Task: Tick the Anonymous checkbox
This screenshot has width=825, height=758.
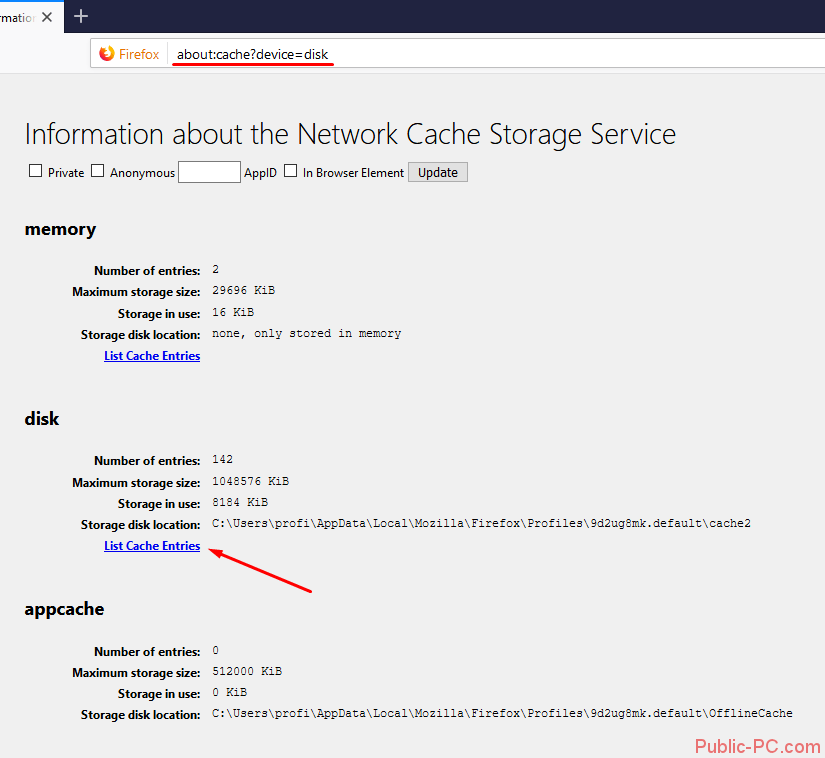Action: (x=97, y=171)
